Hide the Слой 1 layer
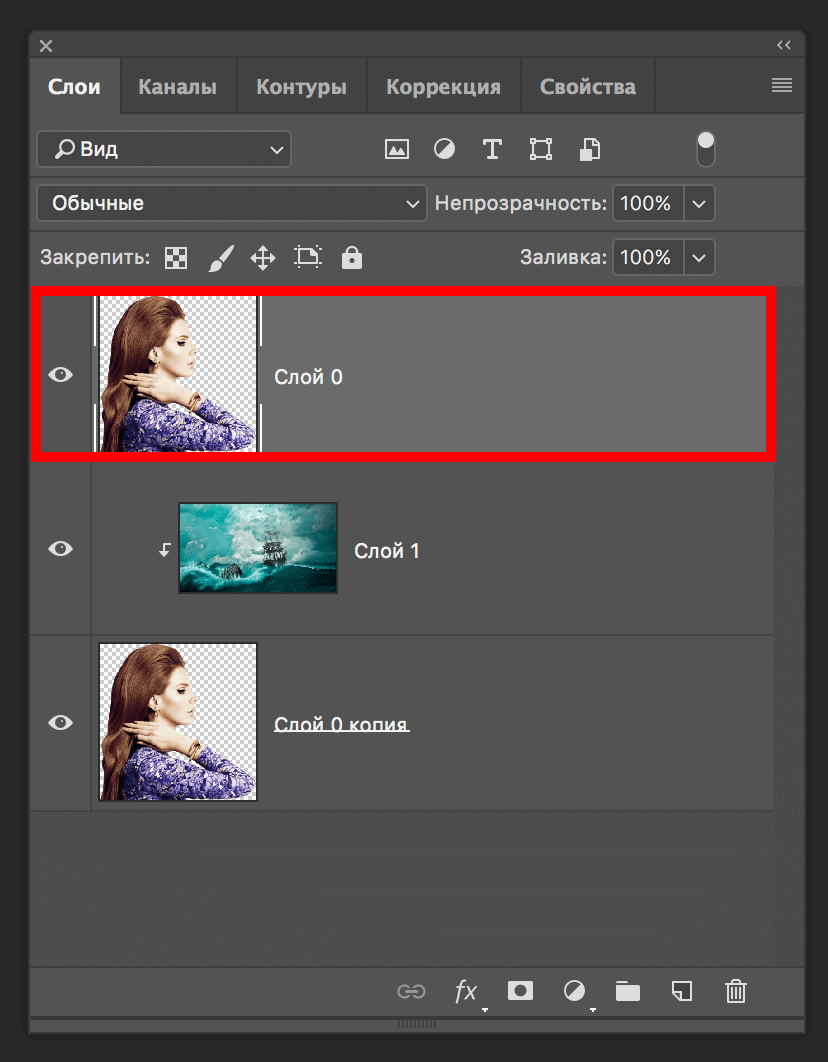The width and height of the screenshot is (828, 1062). coord(61,549)
